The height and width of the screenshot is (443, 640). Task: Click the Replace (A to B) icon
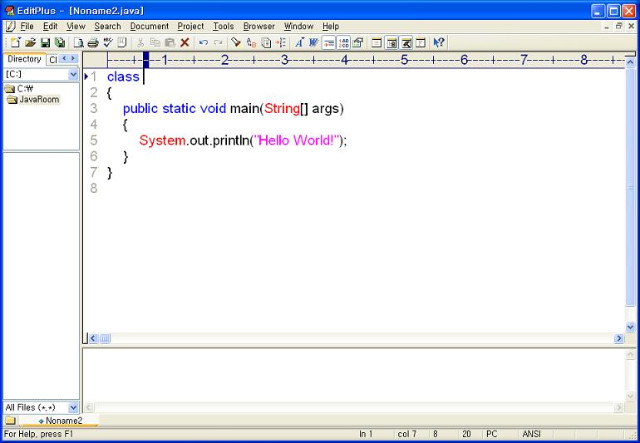(251, 42)
